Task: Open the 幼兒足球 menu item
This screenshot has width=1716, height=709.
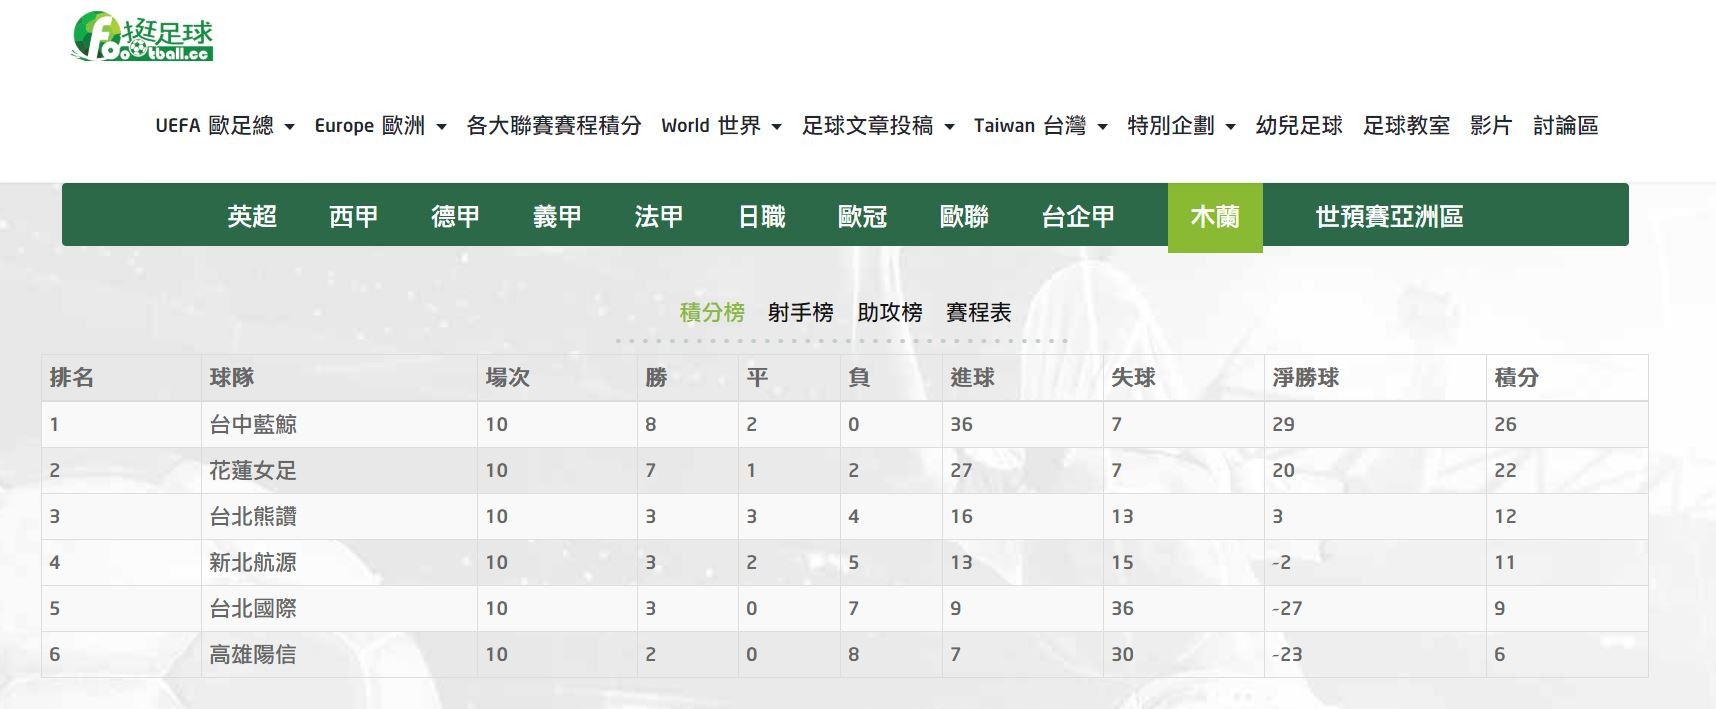Action: pos(1298,126)
